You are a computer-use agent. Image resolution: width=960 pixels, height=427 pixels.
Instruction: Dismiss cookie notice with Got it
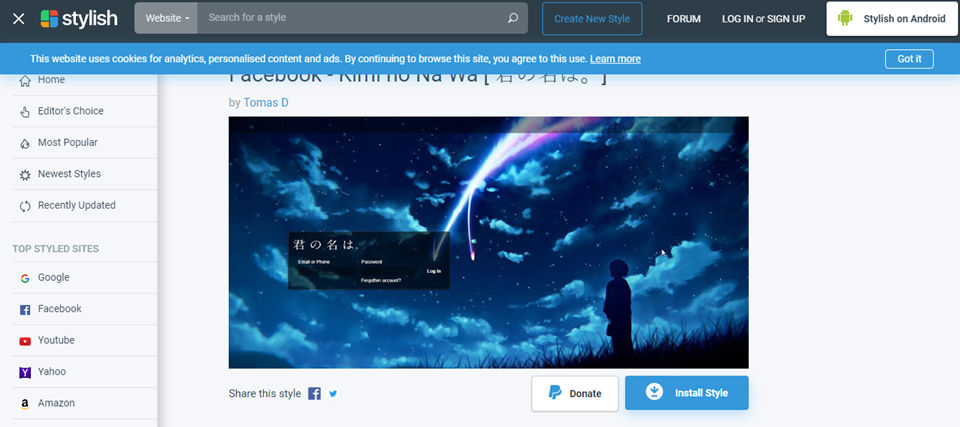coord(909,59)
